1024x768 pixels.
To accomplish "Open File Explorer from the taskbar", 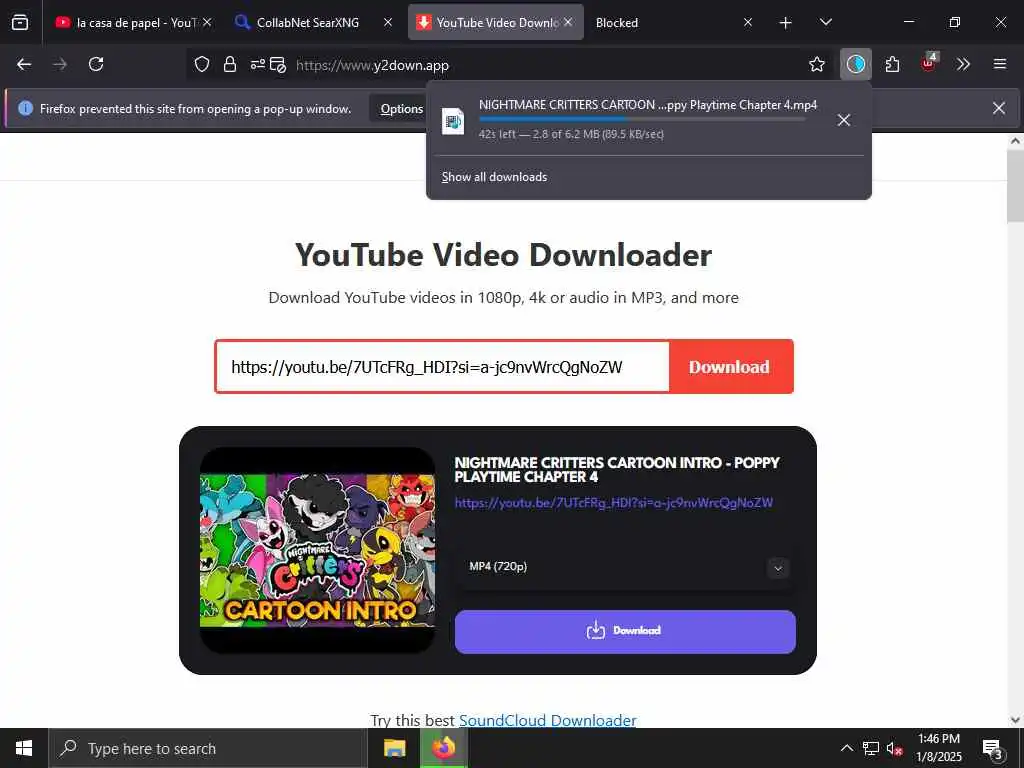I will pos(394,748).
